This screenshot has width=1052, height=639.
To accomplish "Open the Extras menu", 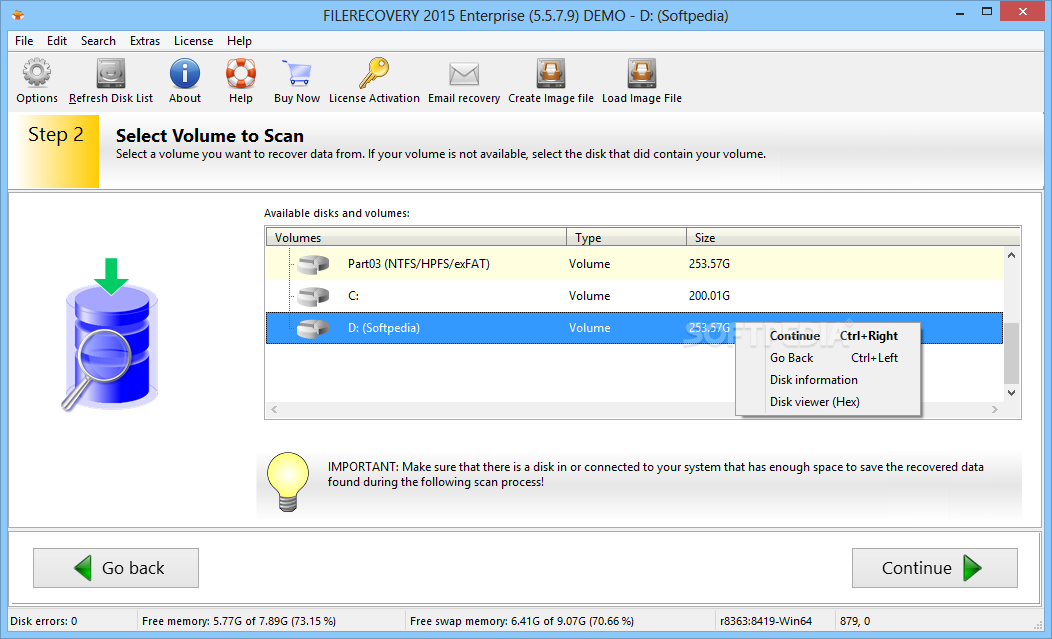I will pos(145,41).
